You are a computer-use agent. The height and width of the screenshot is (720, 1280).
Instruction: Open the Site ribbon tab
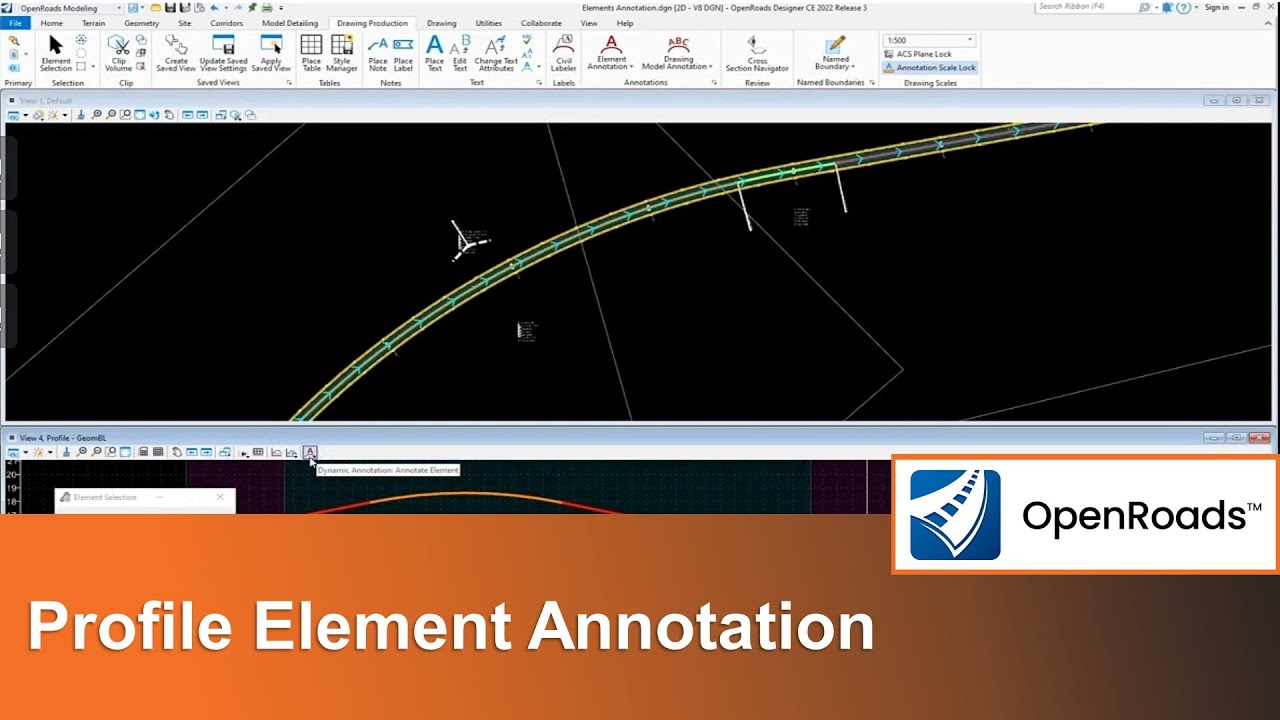pyautogui.click(x=184, y=23)
